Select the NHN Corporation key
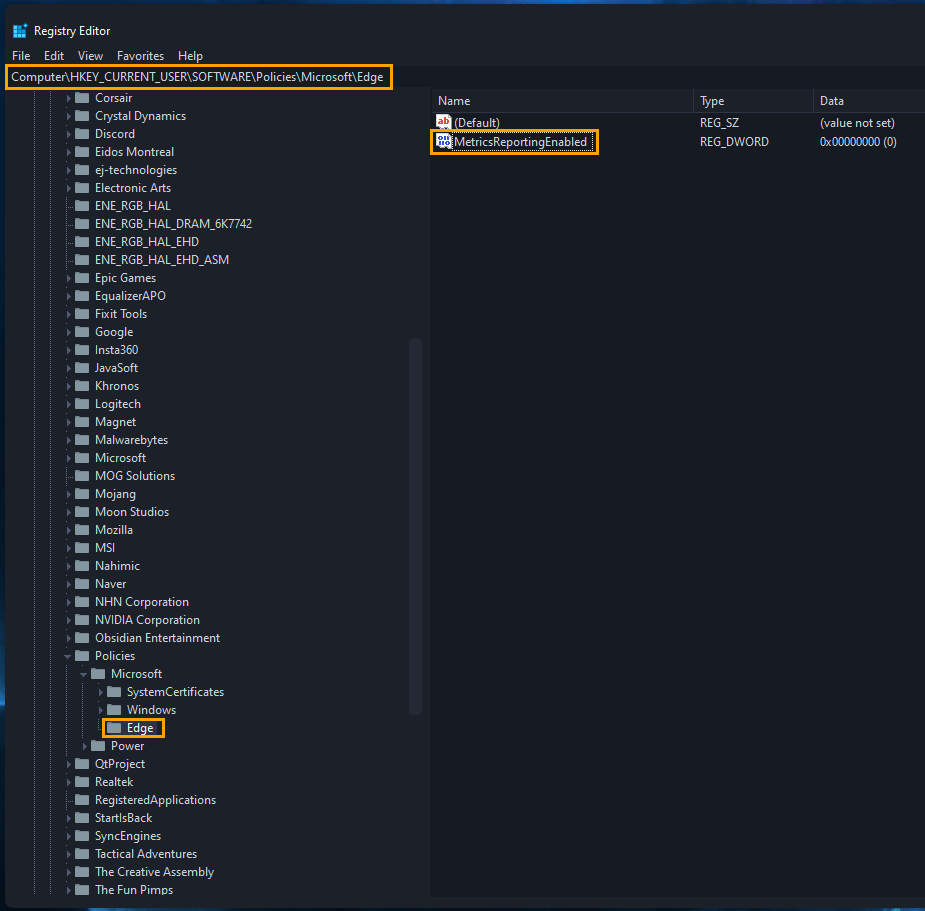This screenshot has height=911, width=925. click(x=142, y=602)
